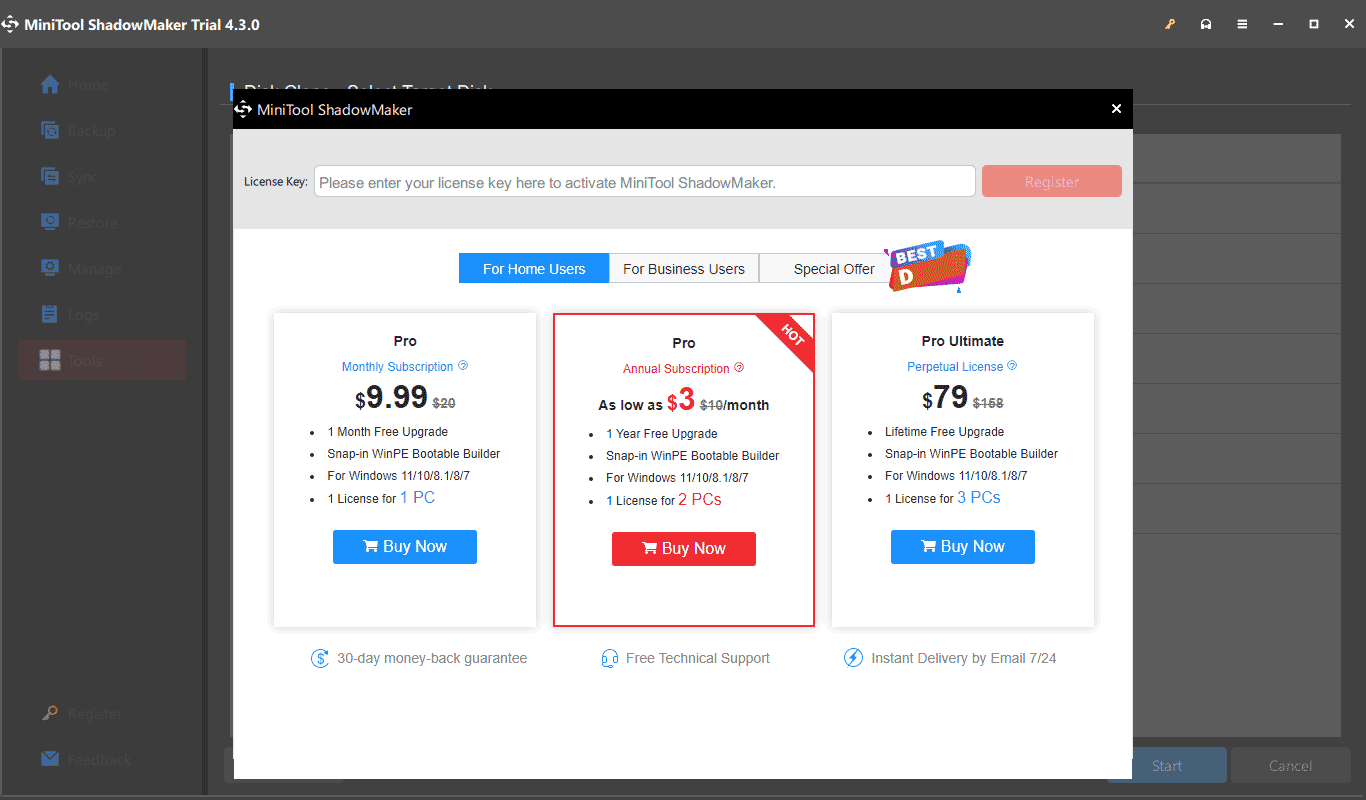Buy the Pro Annual Subscription plan

(684, 549)
